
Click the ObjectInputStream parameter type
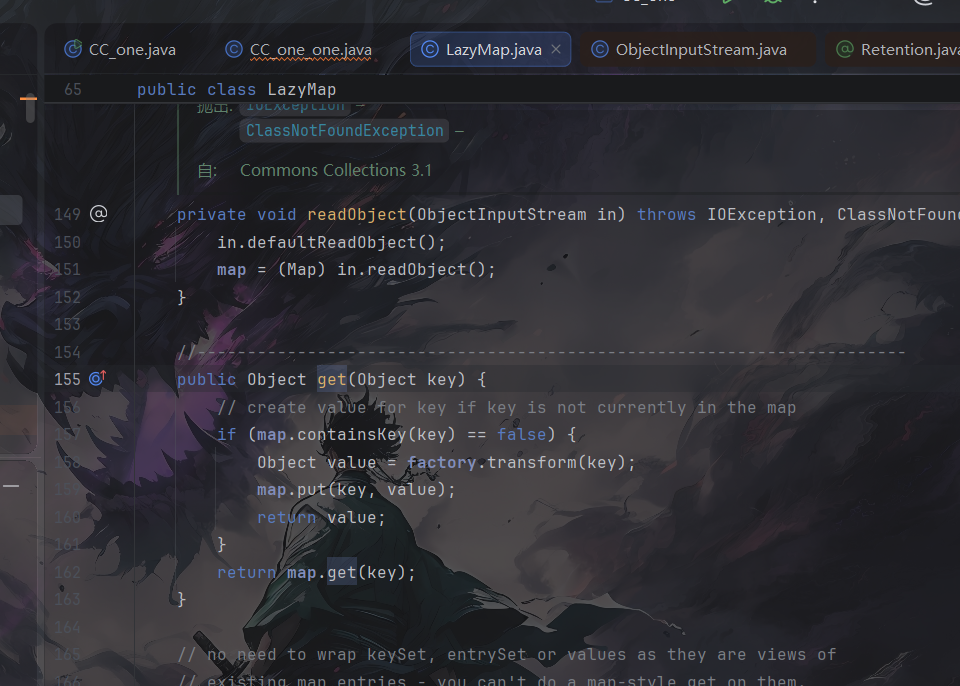tap(501, 214)
